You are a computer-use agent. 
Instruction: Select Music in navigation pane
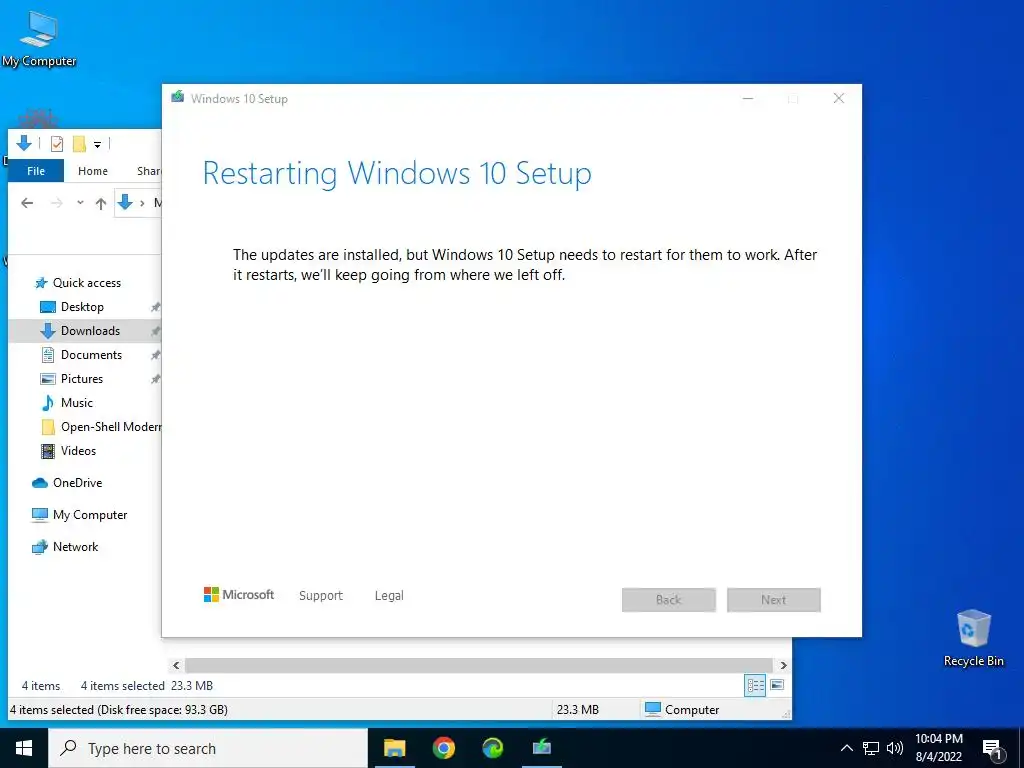point(76,403)
